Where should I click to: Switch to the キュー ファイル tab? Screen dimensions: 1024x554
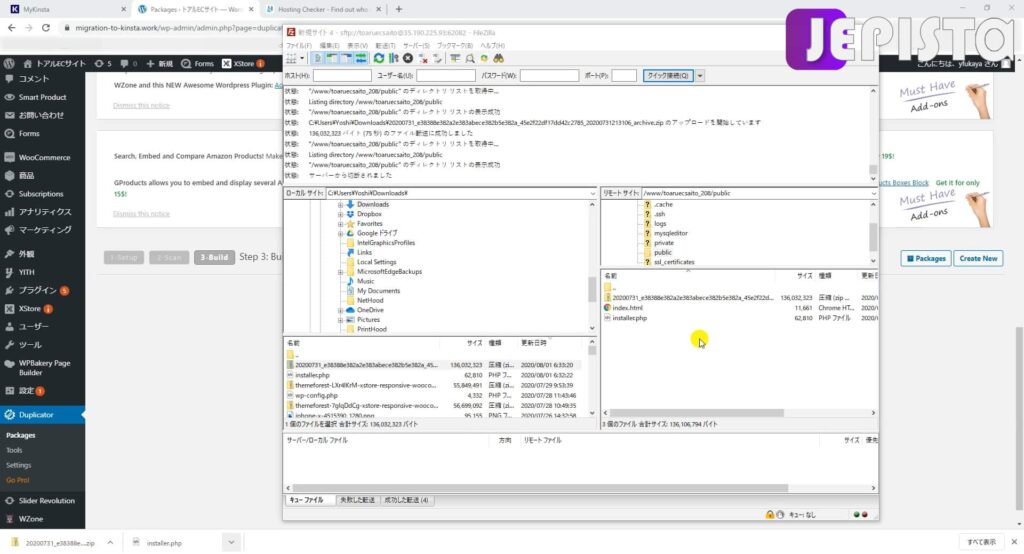point(306,500)
